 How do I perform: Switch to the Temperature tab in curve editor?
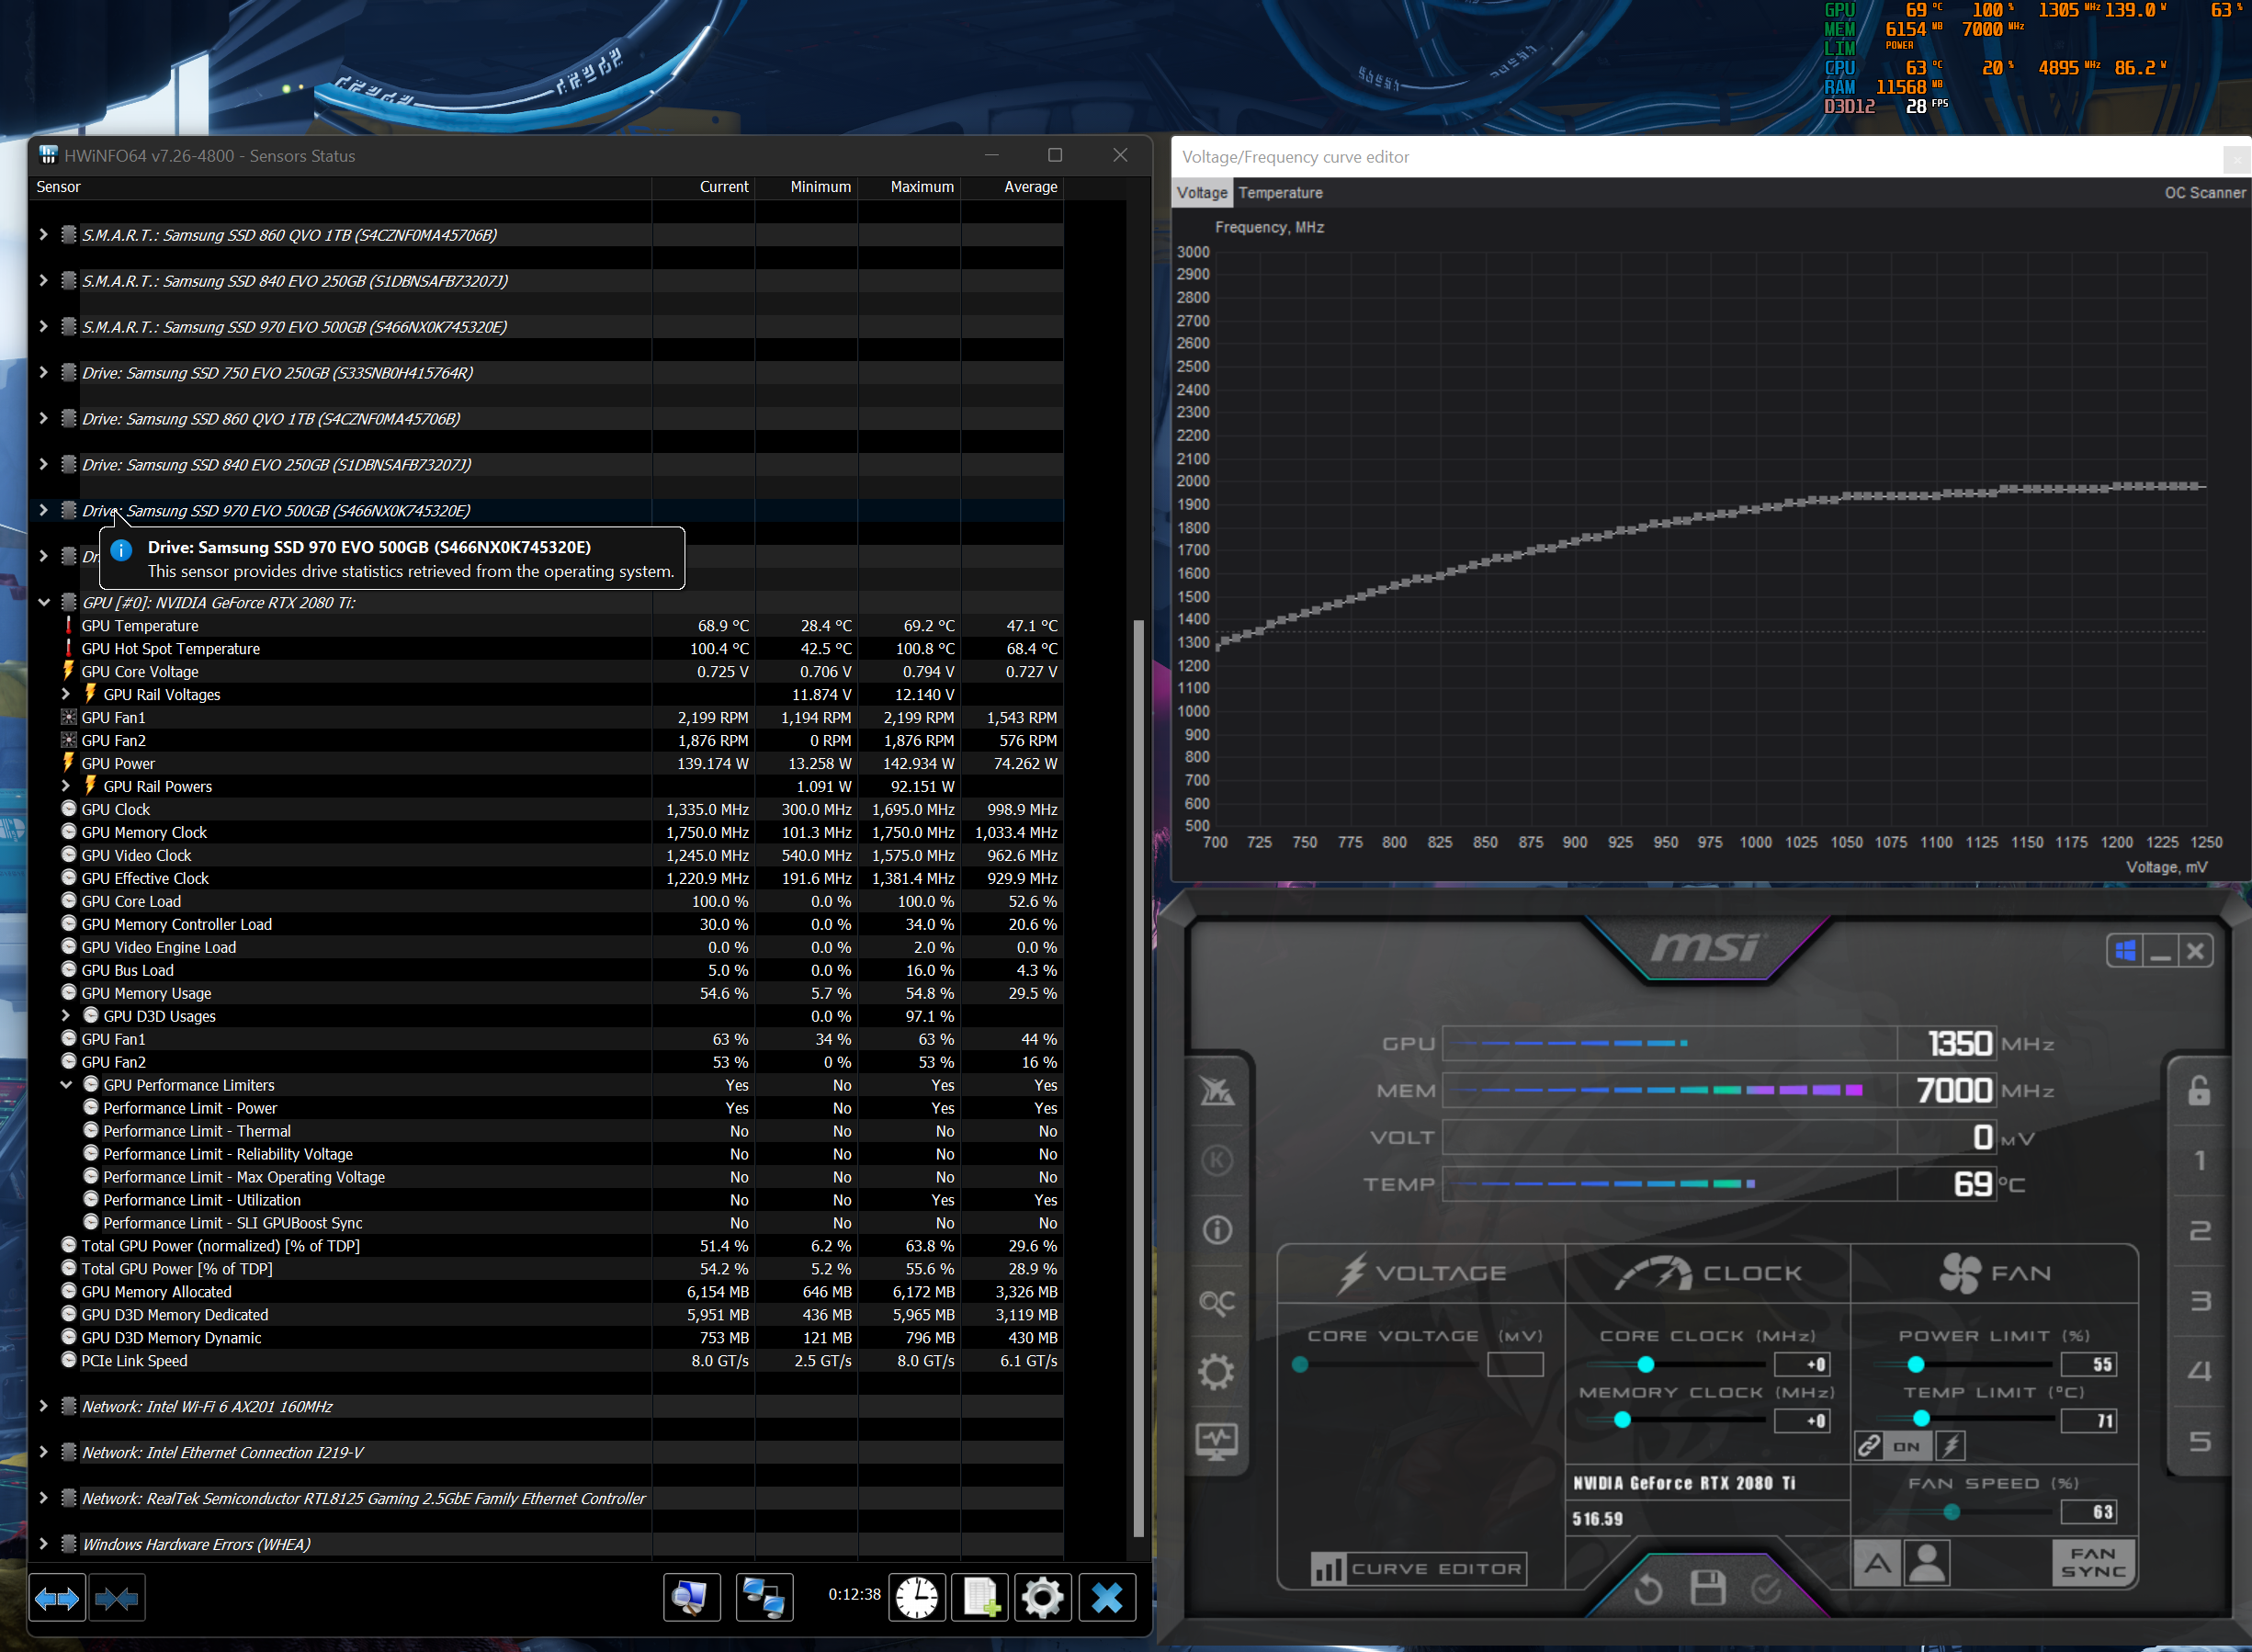[x=1280, y=193]
